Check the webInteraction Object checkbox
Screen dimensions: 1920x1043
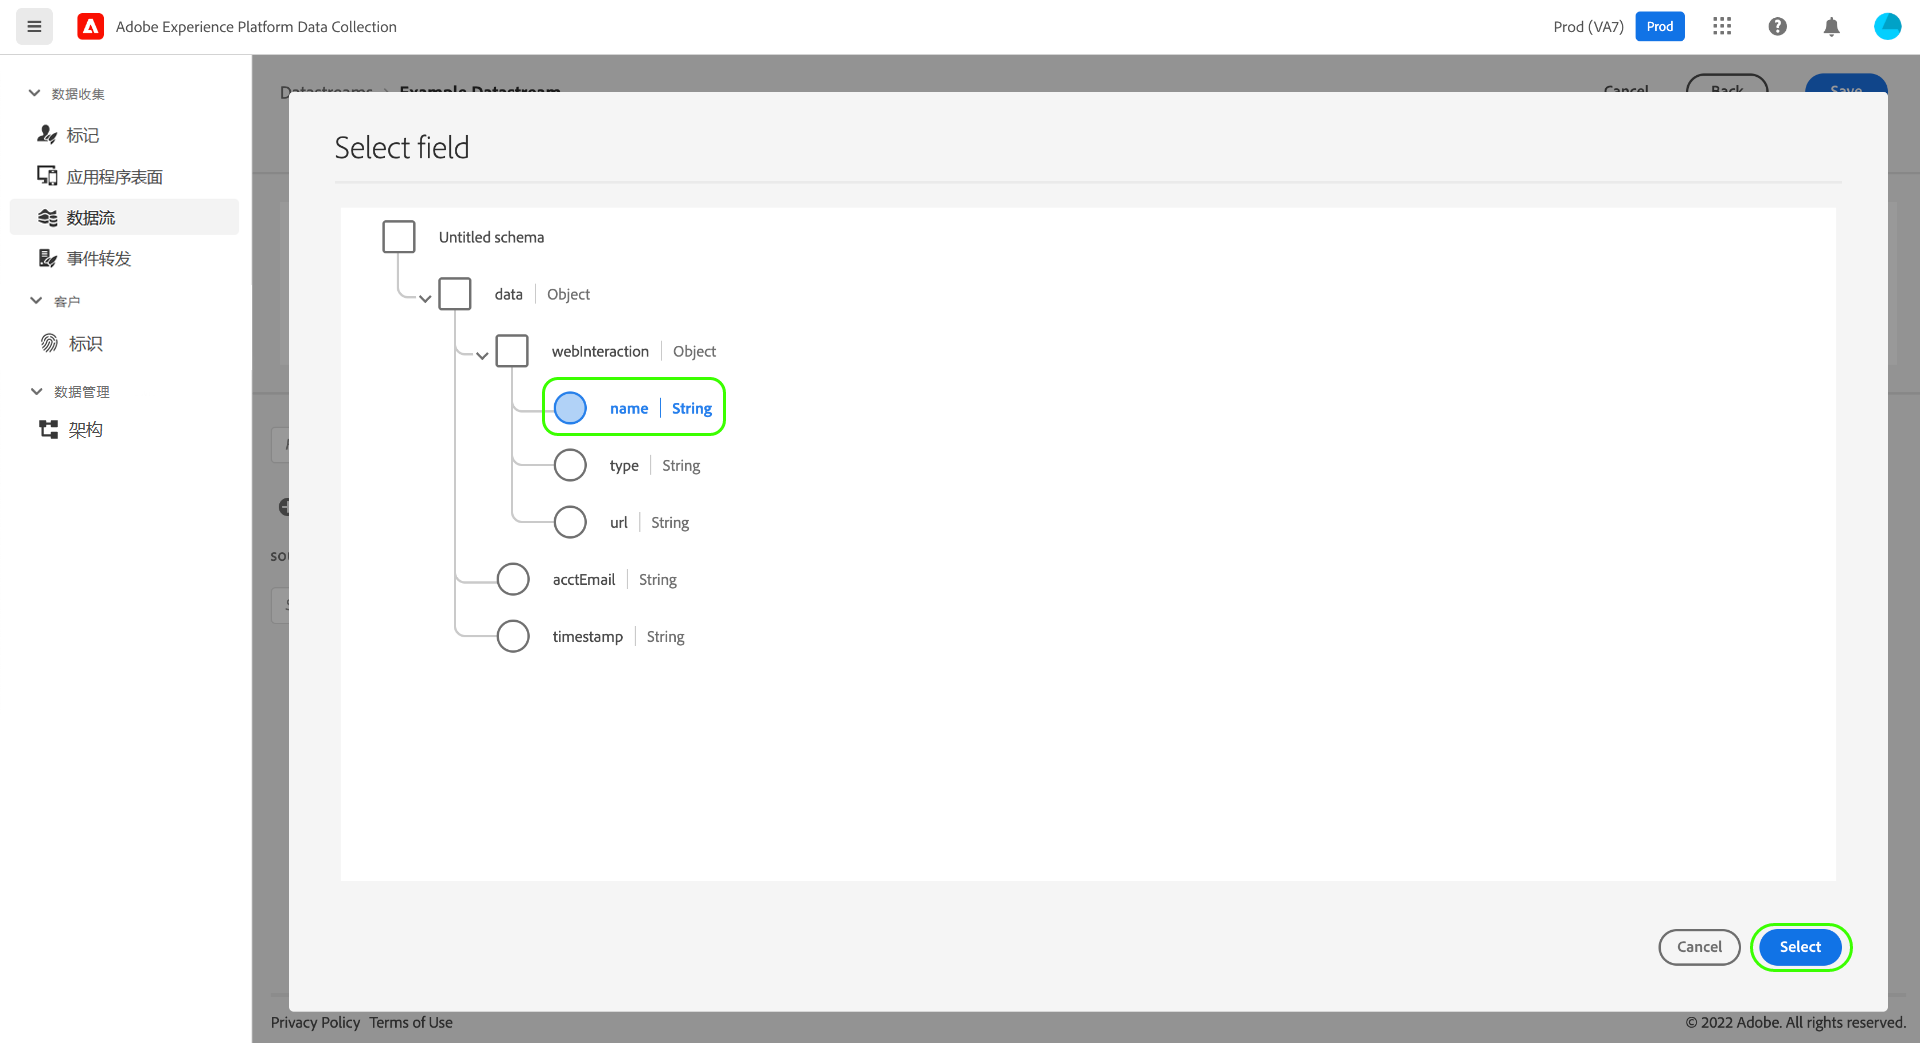point(512,351)
